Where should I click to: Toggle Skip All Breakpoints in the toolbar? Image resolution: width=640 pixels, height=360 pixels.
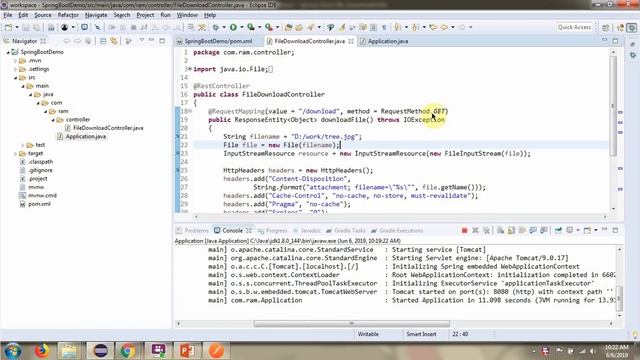click(97, 27)
